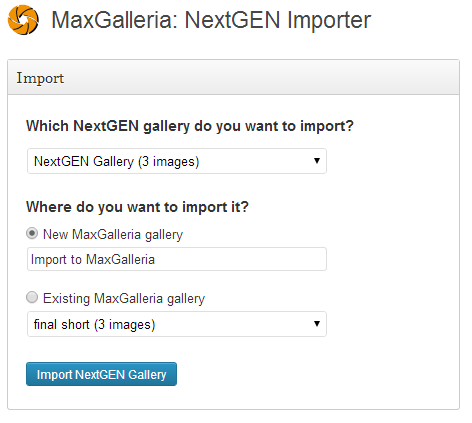The image size is (472, 423).
Task: Click '(3 images)' text in final short dropdown
Action: pyautogui.click(x=125, y=325)
